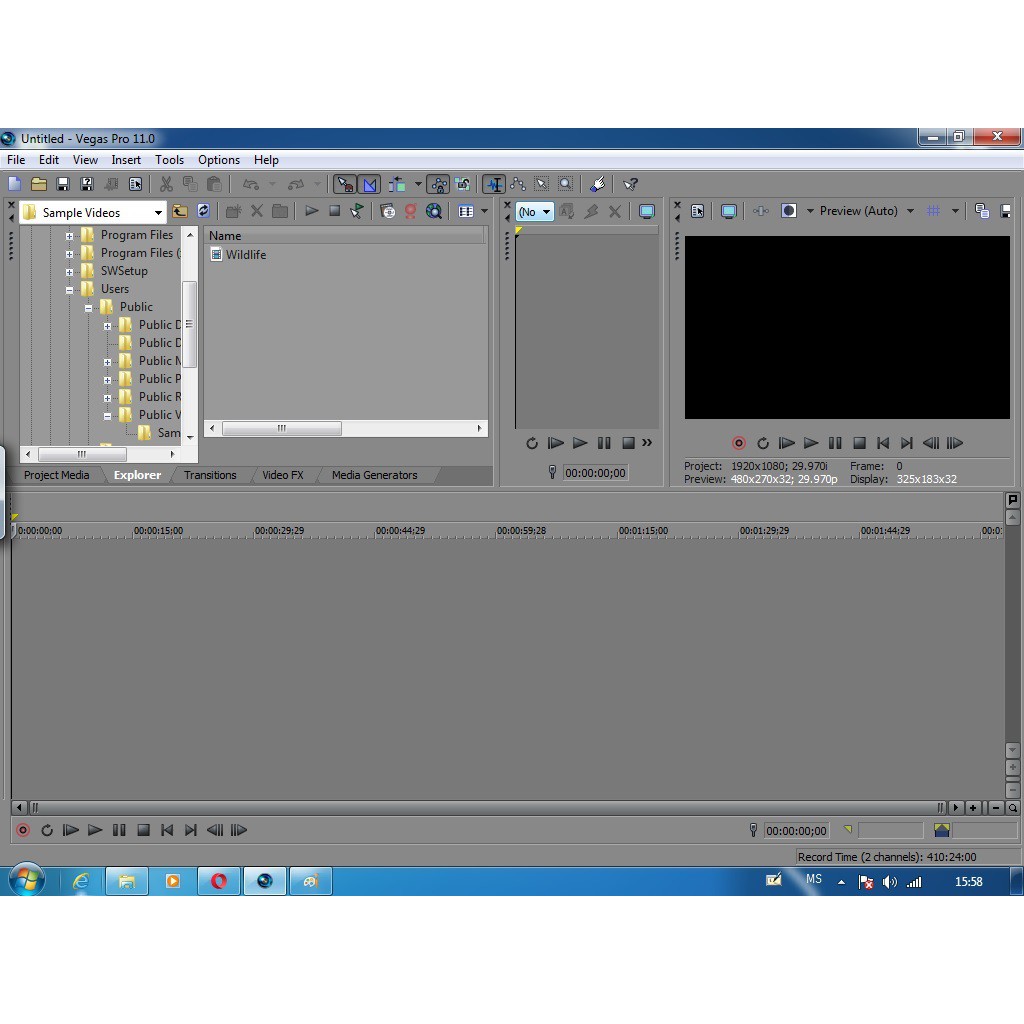Click the Internet Explorer taskbar icon

pyautogui.click(x=81, y=881)
